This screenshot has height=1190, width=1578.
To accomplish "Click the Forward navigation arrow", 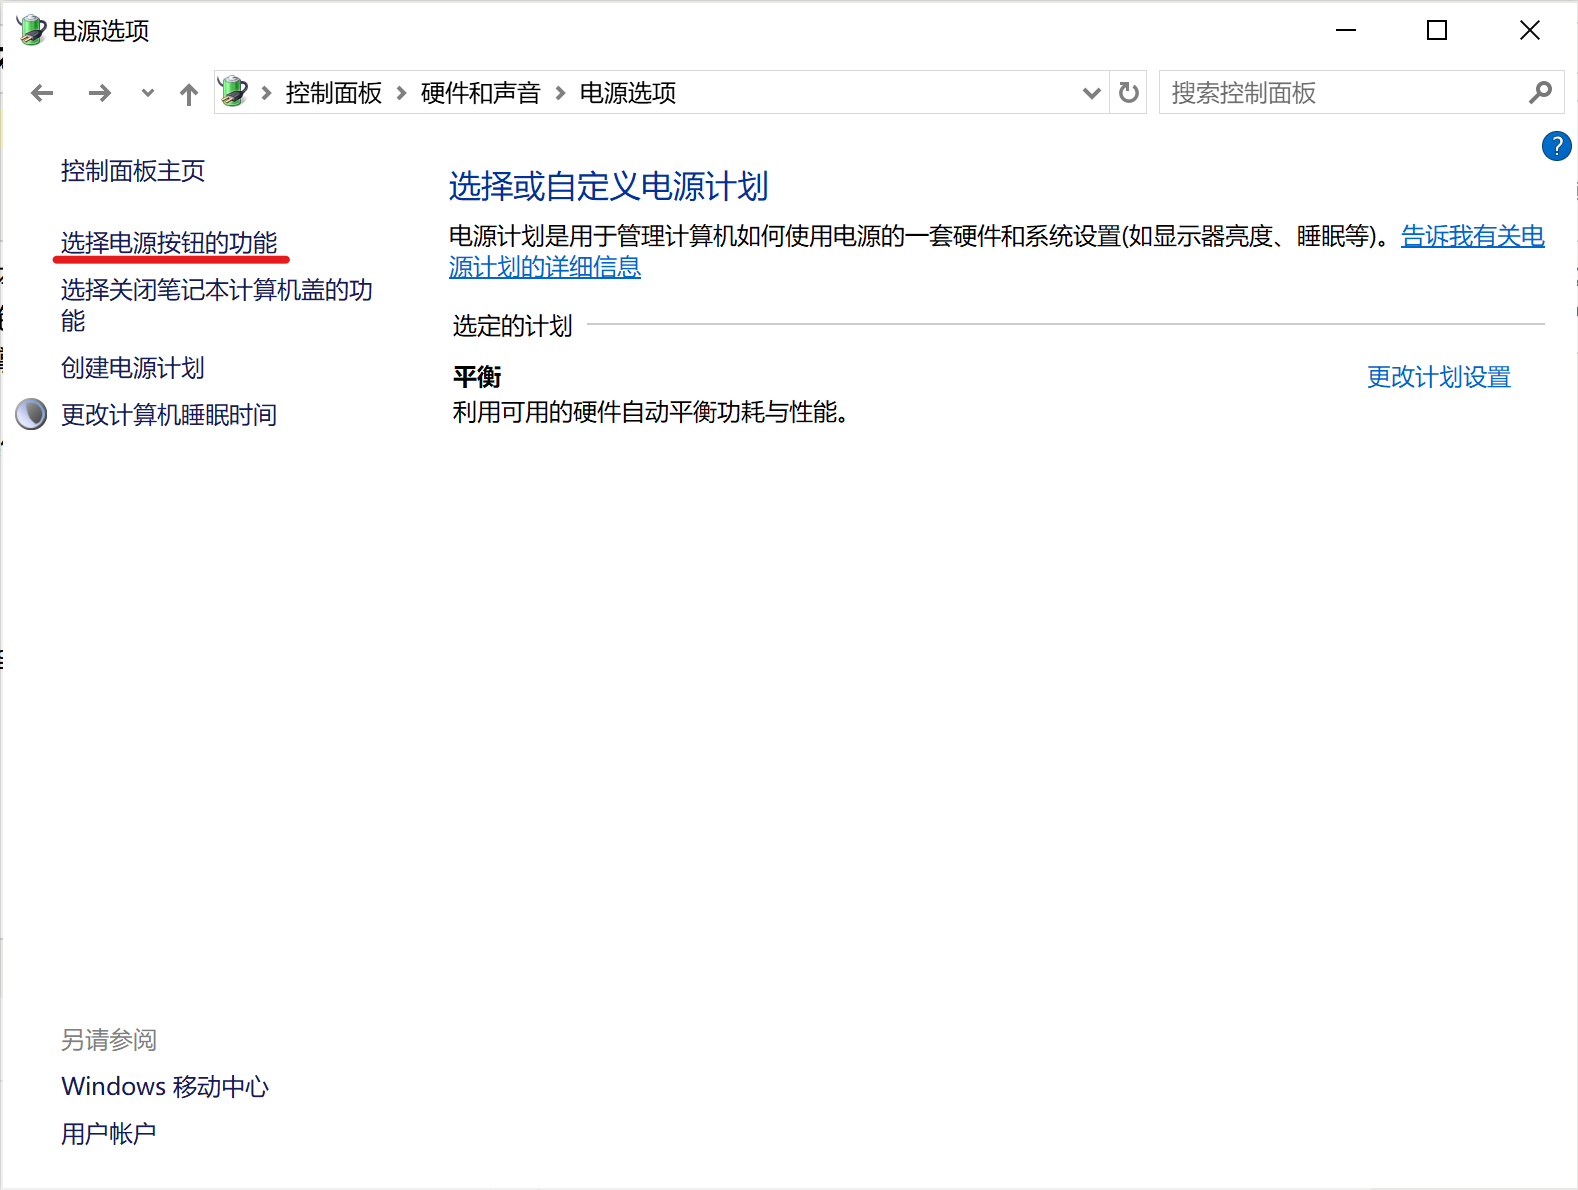I will click(100, 93).
